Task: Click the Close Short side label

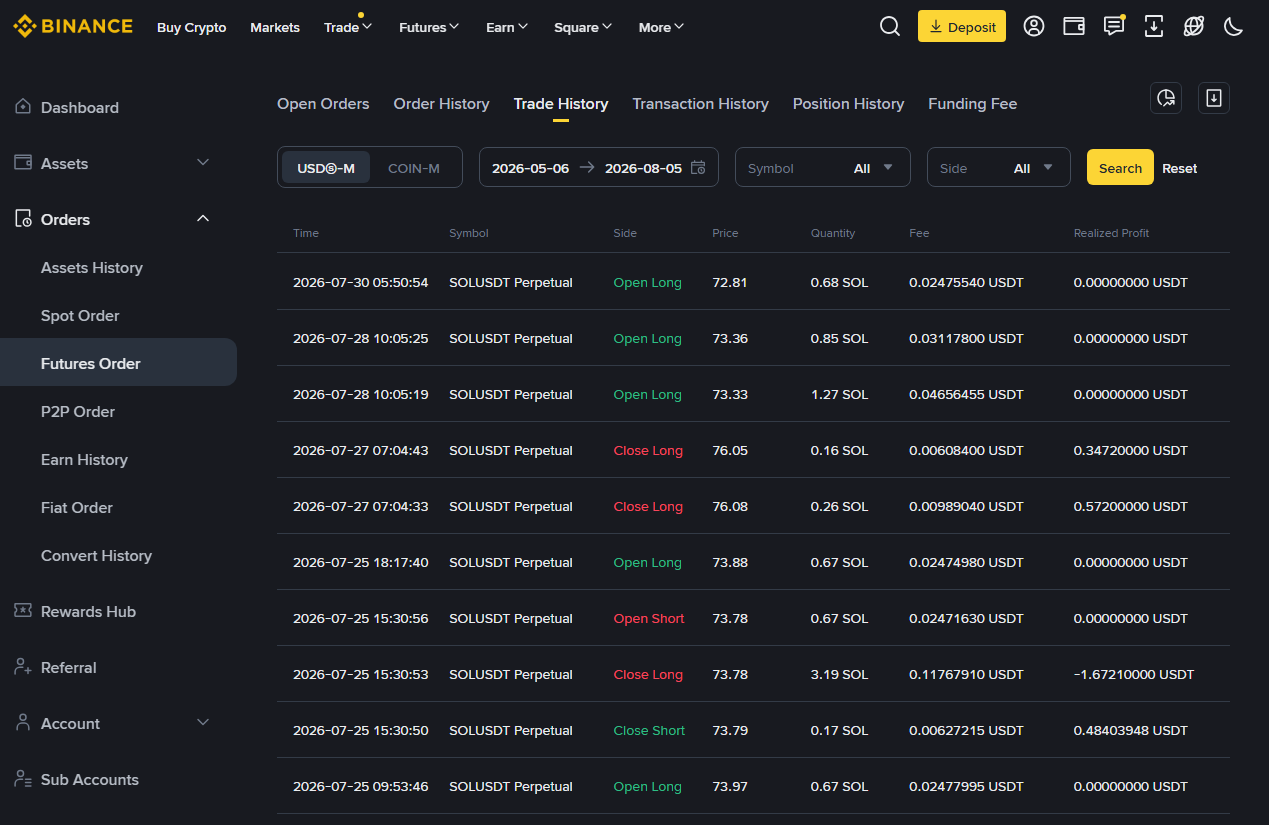Action: 650,731
